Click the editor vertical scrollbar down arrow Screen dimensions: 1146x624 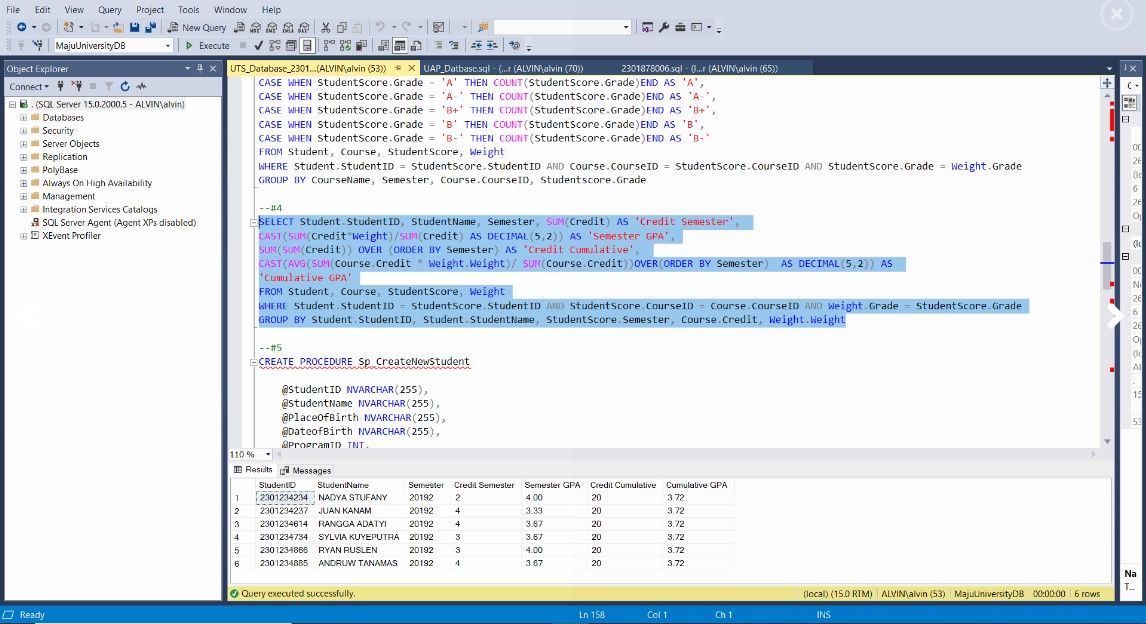click(1107, 441)
